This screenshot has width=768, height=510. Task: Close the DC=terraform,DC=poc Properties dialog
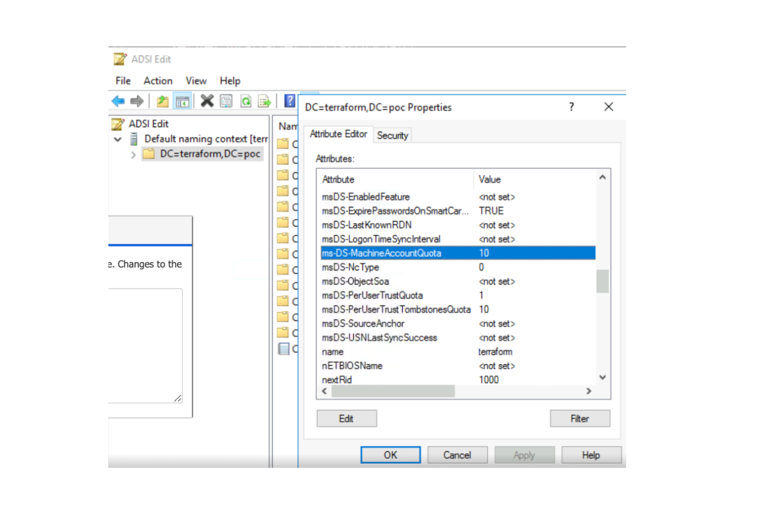click(608, 107)
